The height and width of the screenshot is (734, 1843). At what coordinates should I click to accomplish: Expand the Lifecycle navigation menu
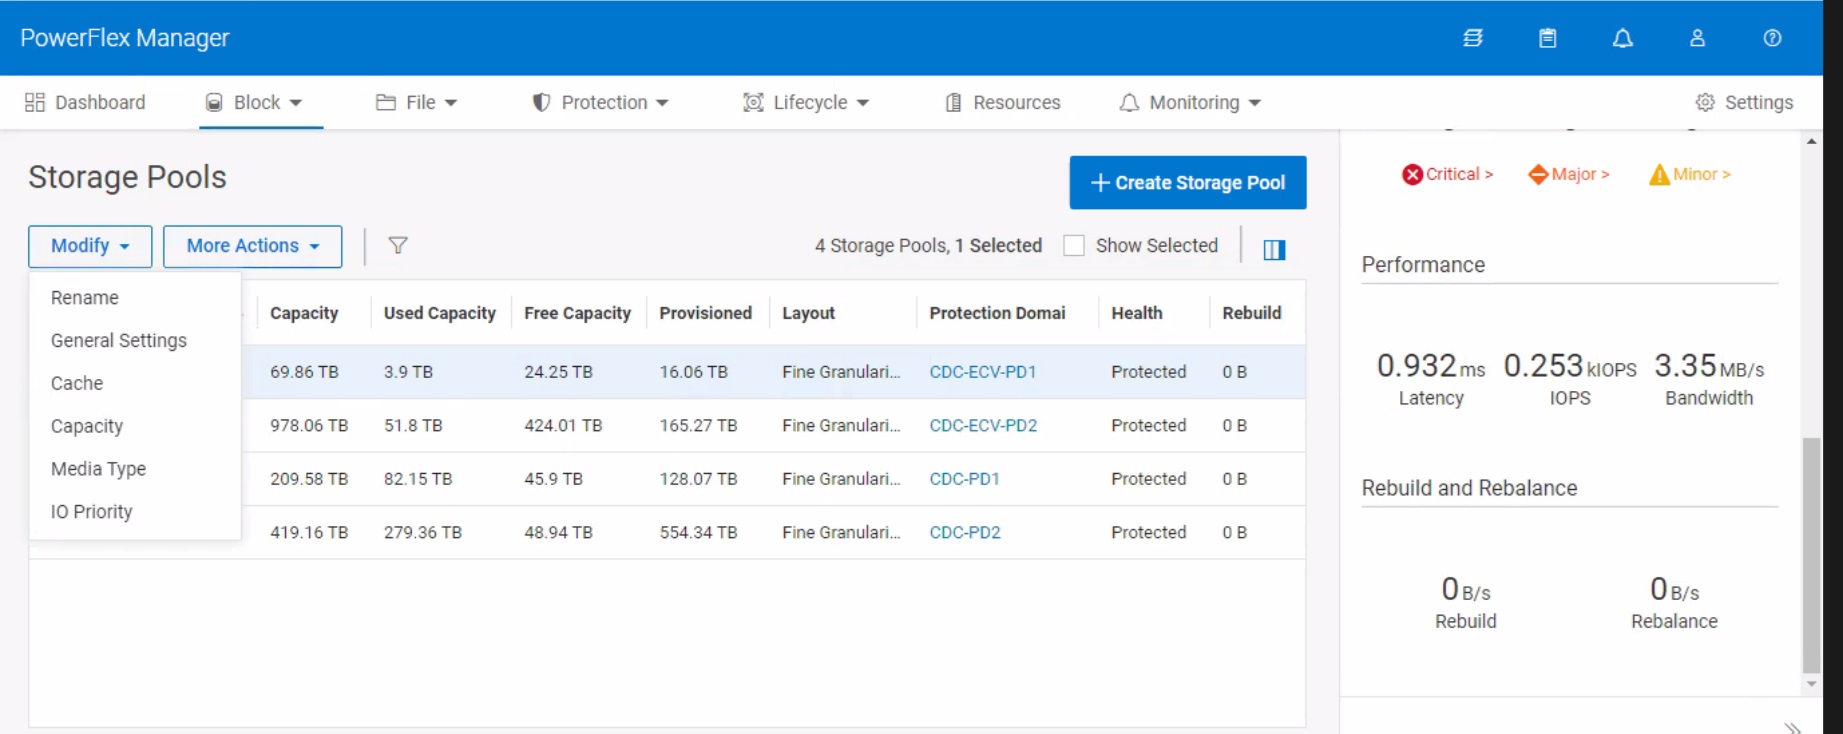coord(806,102)
